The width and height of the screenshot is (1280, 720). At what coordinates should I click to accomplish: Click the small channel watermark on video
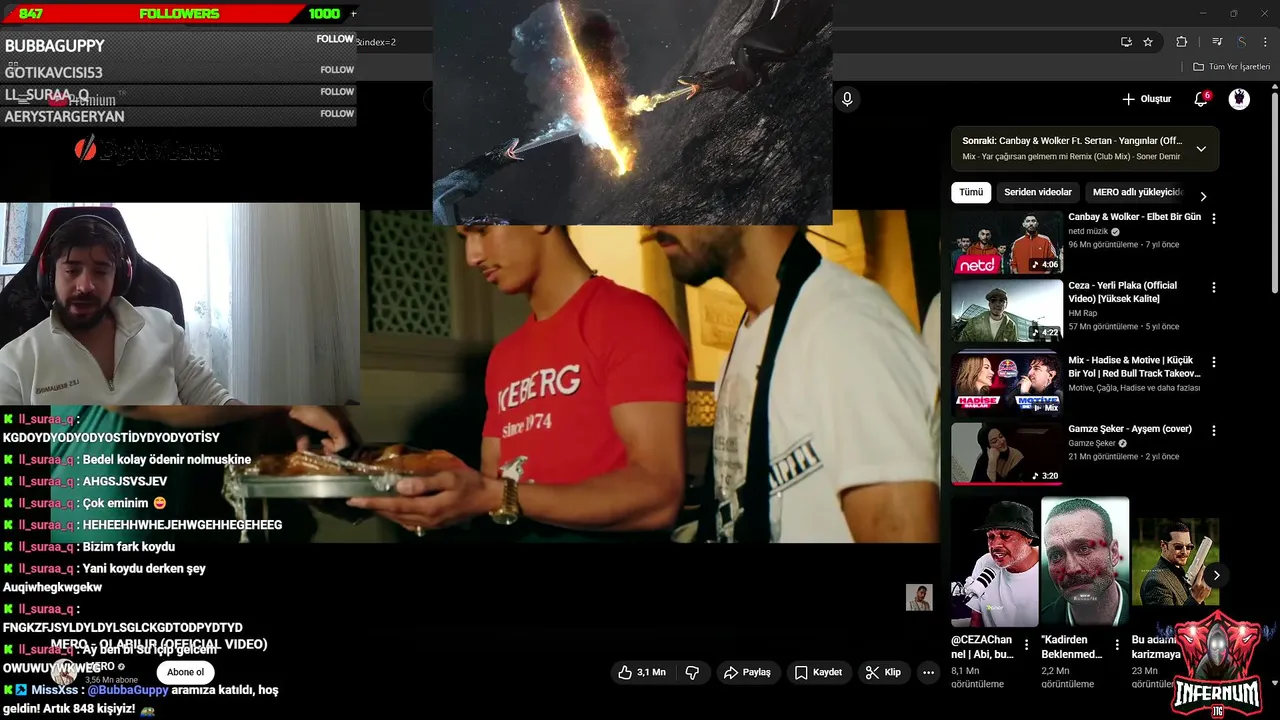pos(919,597)
